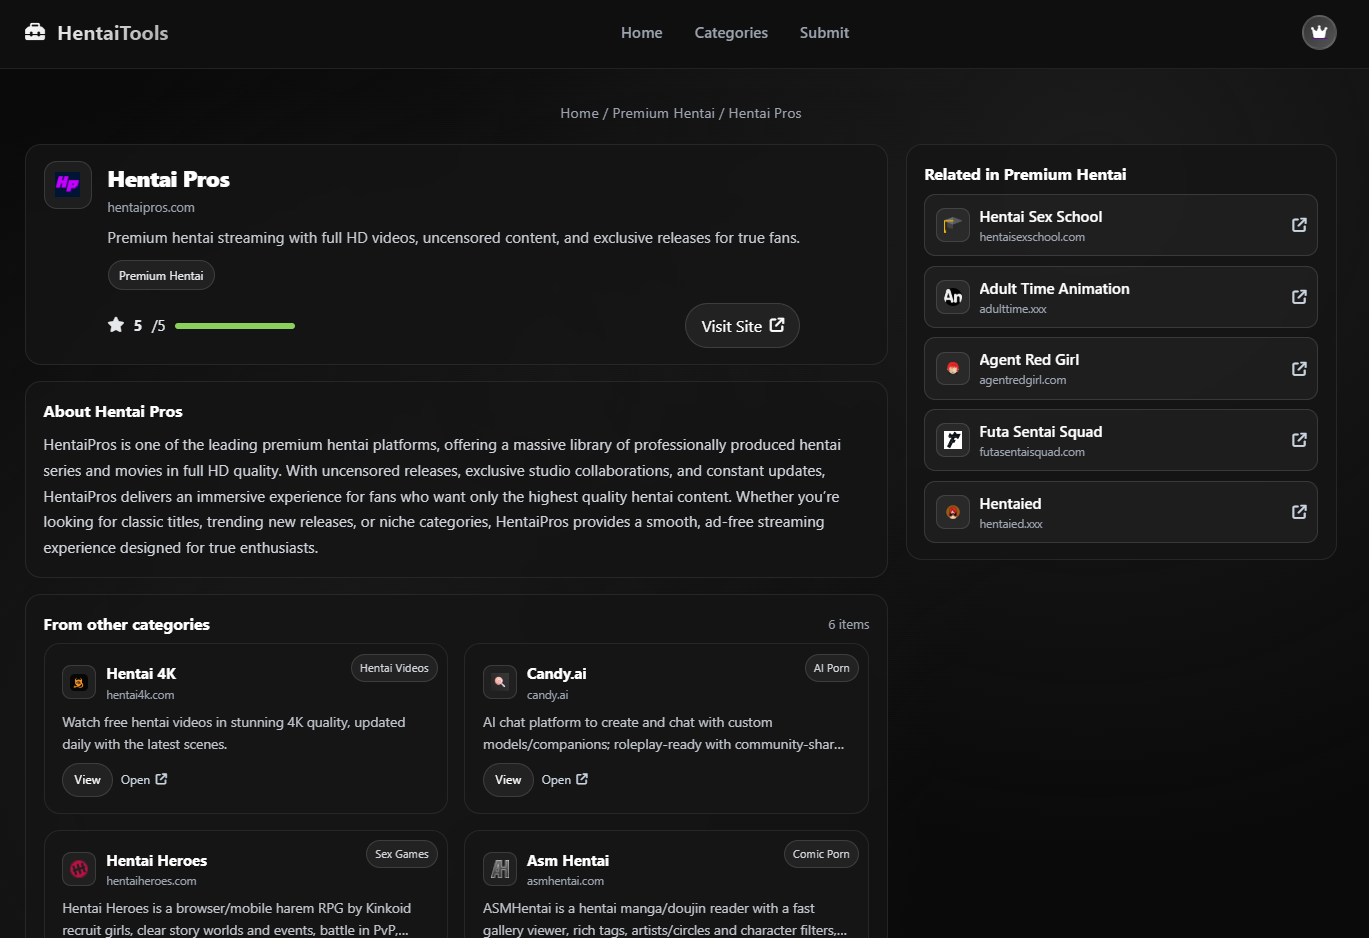Click the Hentai Pros site logo icon
This screenshot has height=938, width=1369.
[68, 185]
